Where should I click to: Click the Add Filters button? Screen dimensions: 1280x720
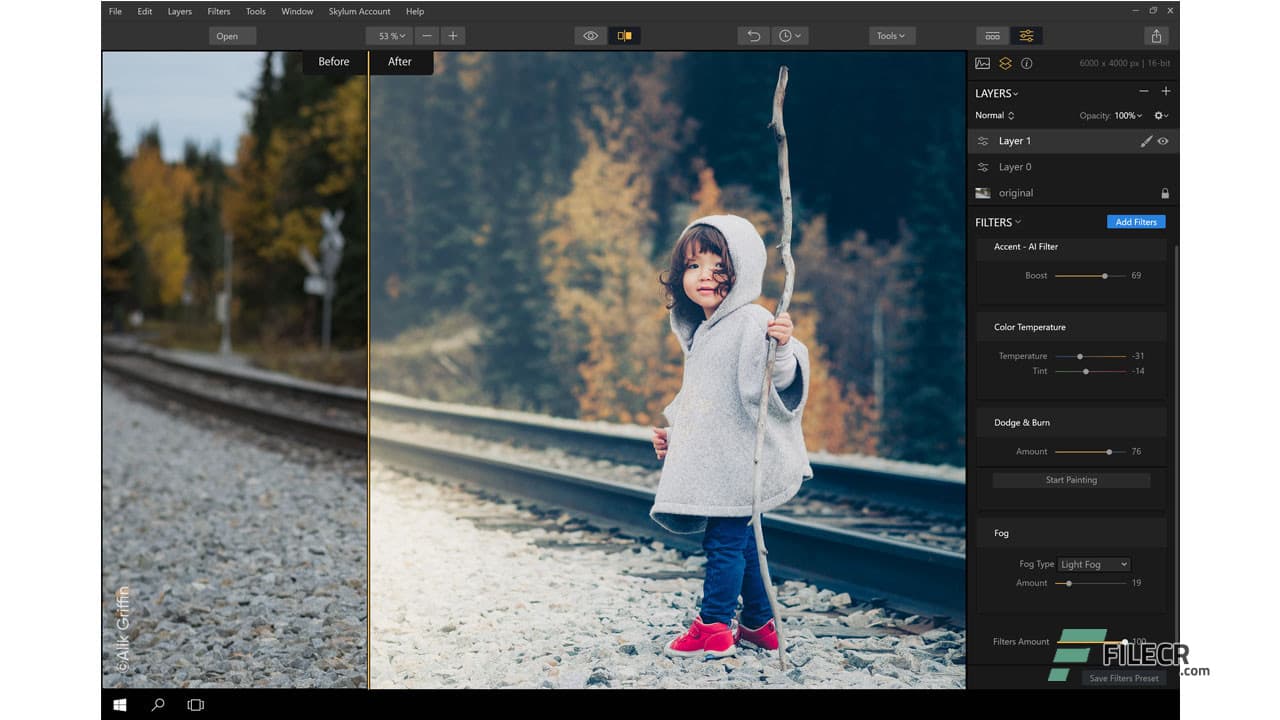[x=1135, y=221]
